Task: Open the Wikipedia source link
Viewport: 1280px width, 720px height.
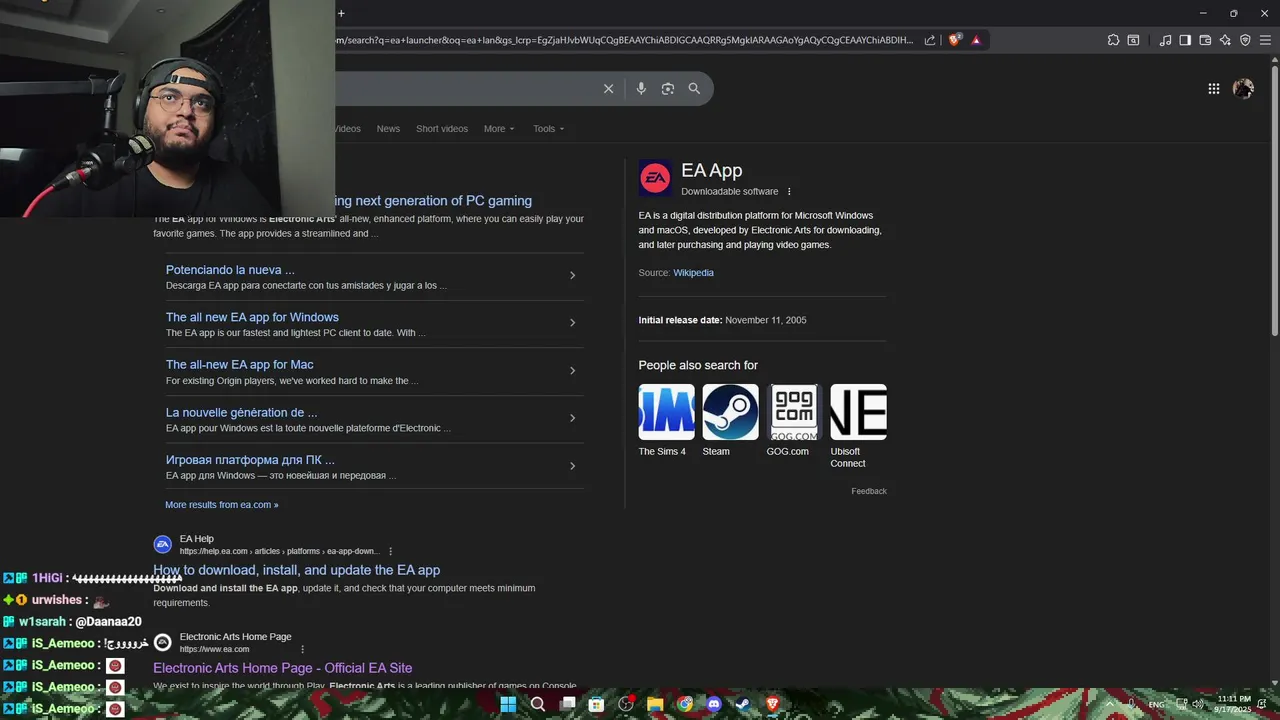Action: (693, 273)
